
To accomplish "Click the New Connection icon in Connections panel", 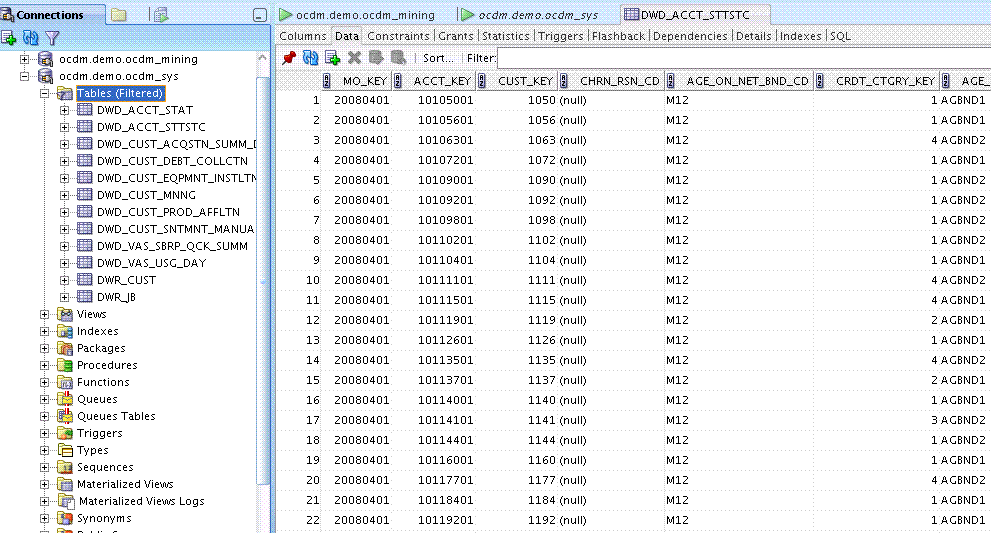I will pyautogui.click(x=9, y=37).
